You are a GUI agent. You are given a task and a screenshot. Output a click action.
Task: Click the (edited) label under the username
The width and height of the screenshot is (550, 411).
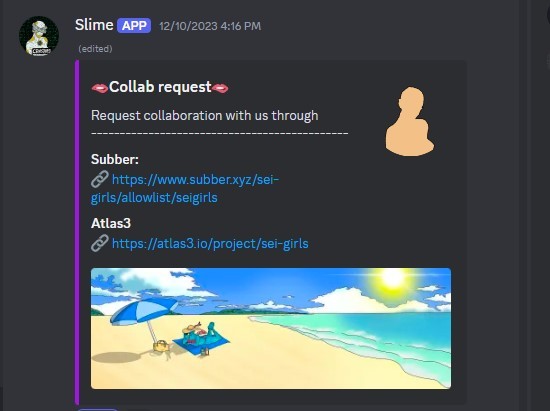95,48
